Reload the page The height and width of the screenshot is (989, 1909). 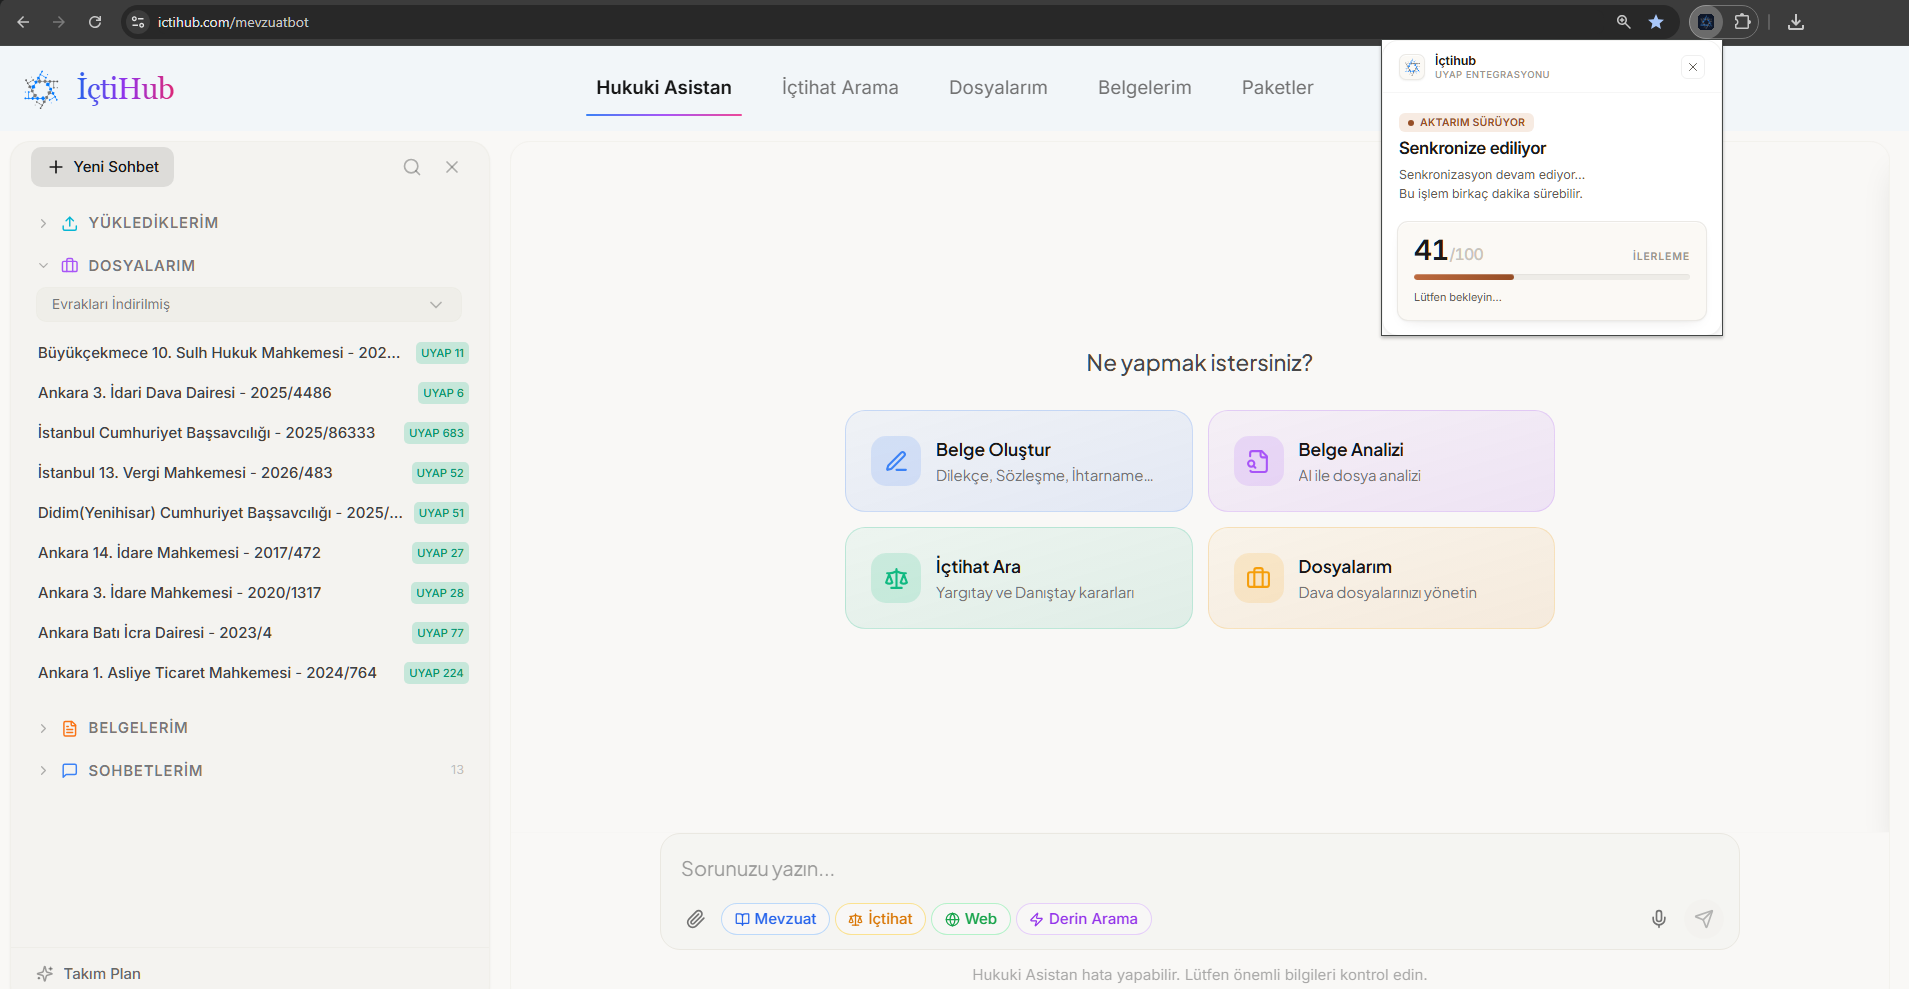pos(95,22)
